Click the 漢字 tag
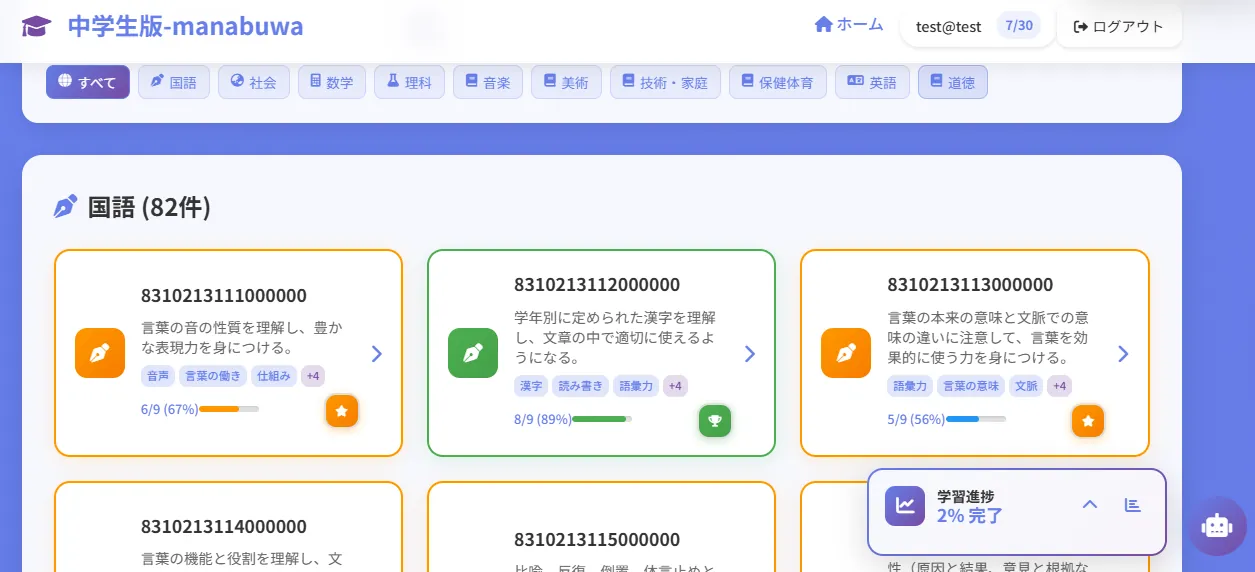Image resolution: width=1255 pixels, height=572 pixels. (x=531, y=386)
